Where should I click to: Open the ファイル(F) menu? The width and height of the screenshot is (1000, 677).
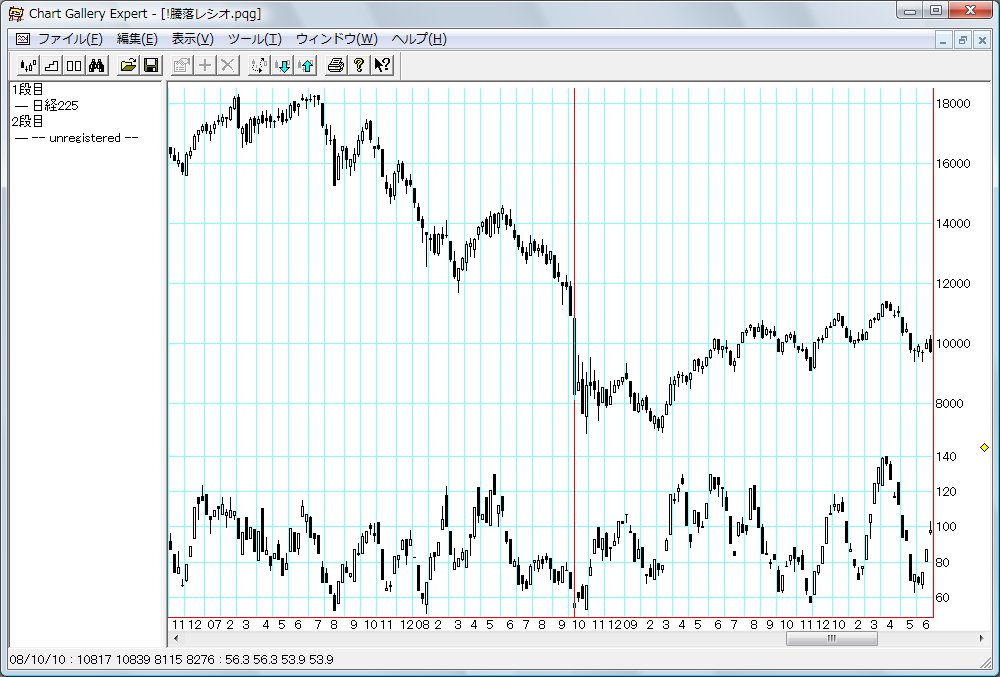click(x=70, y=39)
